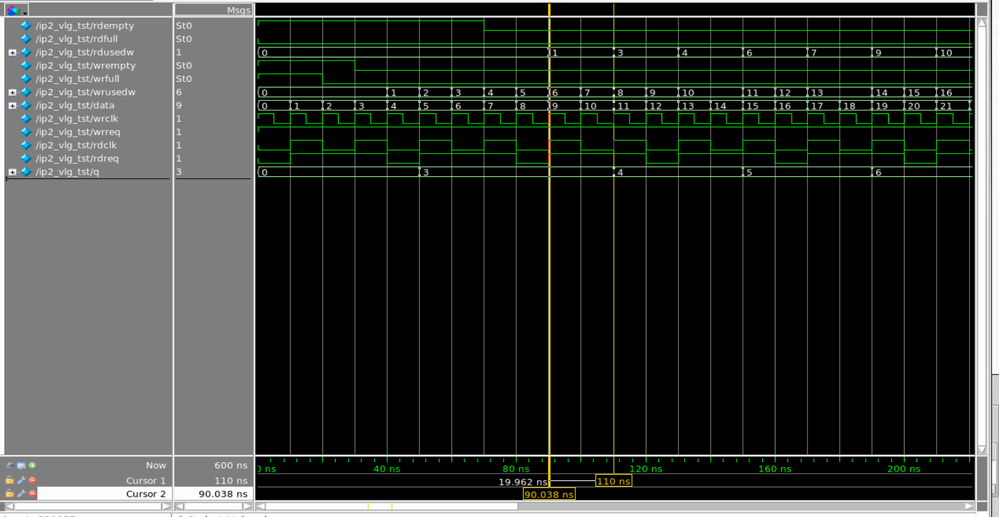Click the St0 value of rdfull
The height and width of the screenshot is (517, 999).
click(183, 39)
